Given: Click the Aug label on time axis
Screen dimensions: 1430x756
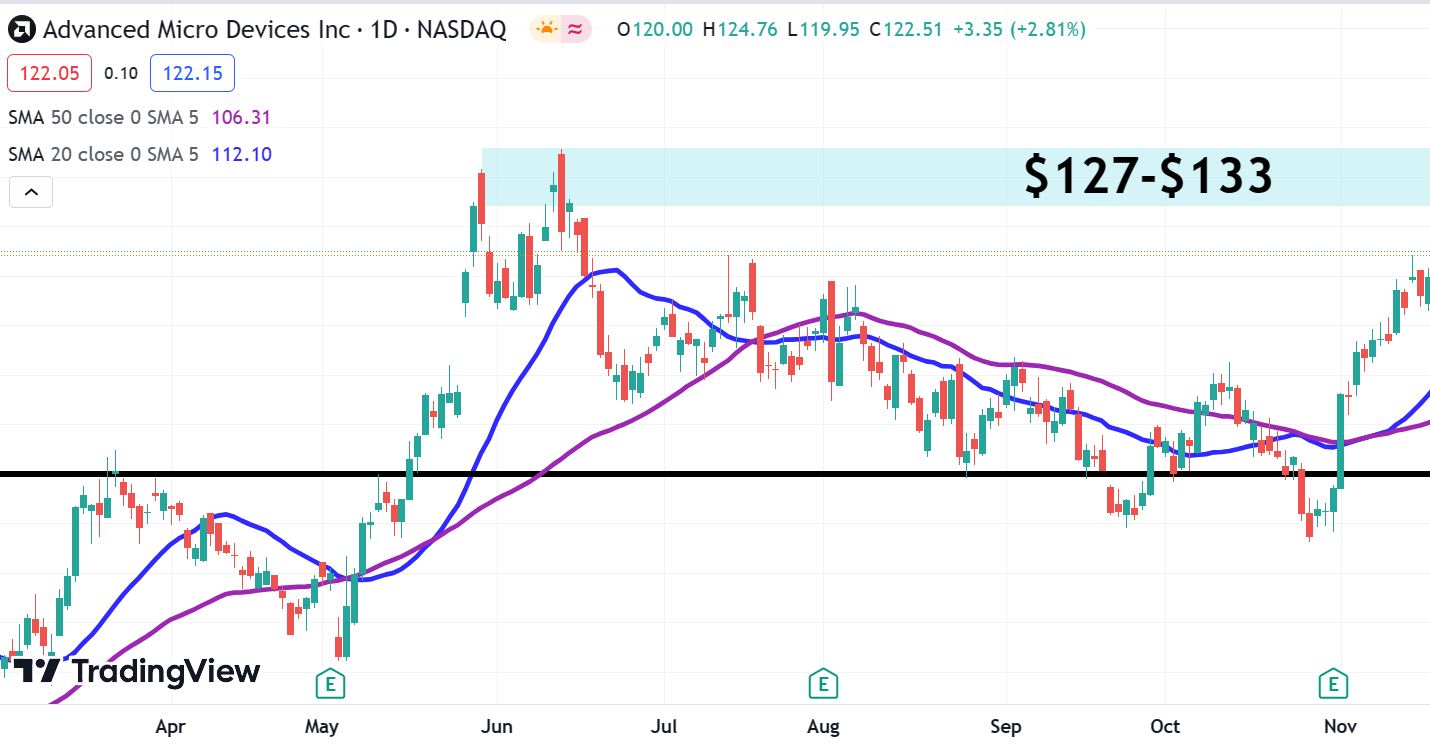Looking at the screenshot, I should (x=823, y=727).
